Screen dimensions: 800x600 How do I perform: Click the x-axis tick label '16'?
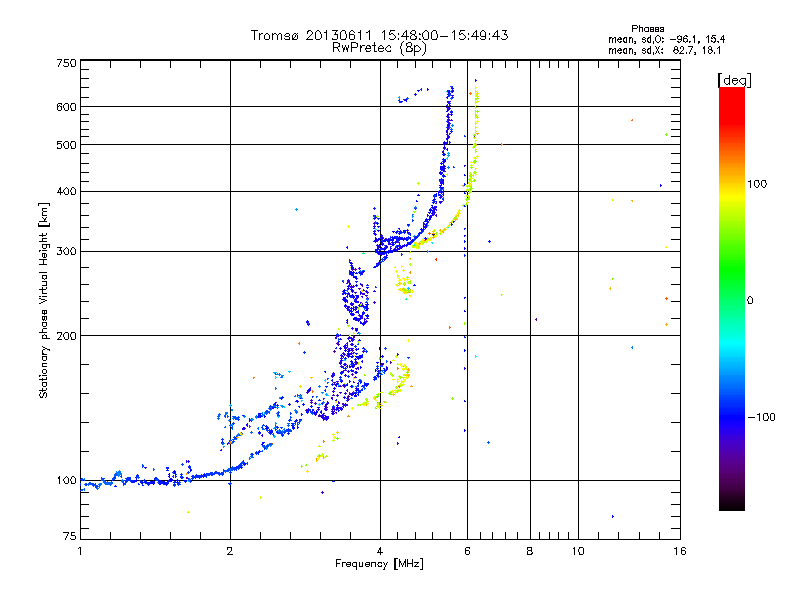click(x=680, y=551)
